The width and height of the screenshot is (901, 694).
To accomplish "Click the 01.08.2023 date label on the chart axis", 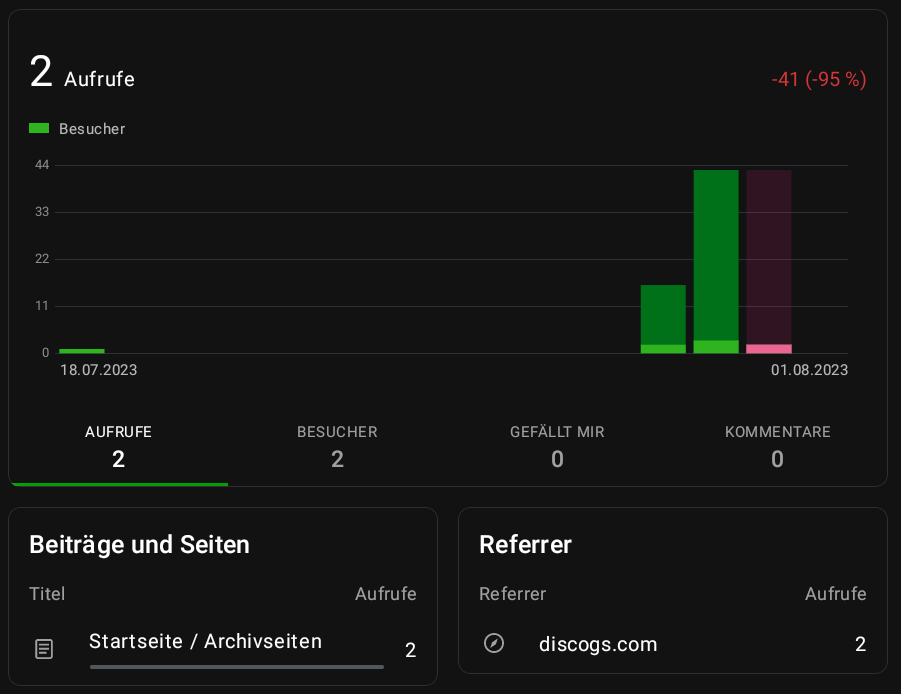I will point(808,370).
